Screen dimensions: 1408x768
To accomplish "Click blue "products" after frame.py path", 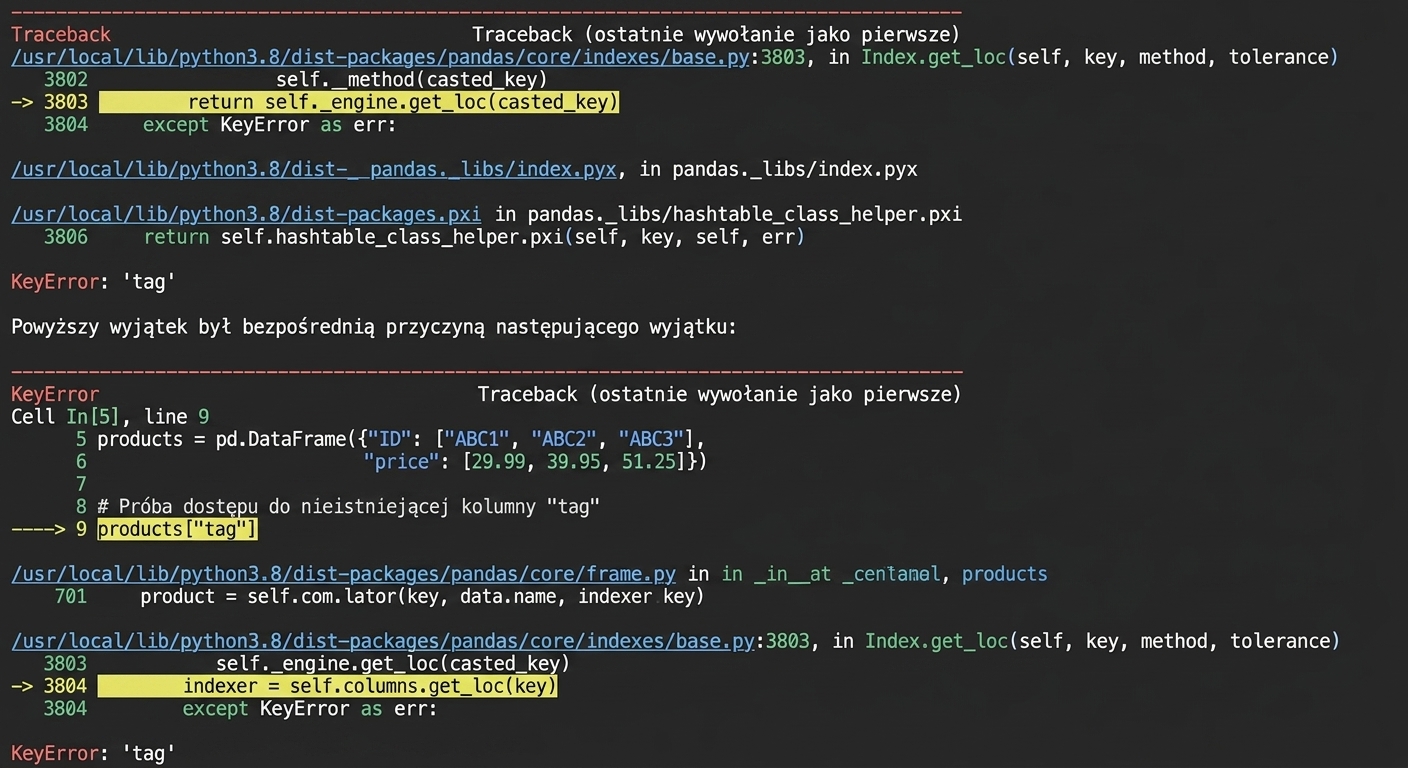I will click(1005, 574).
